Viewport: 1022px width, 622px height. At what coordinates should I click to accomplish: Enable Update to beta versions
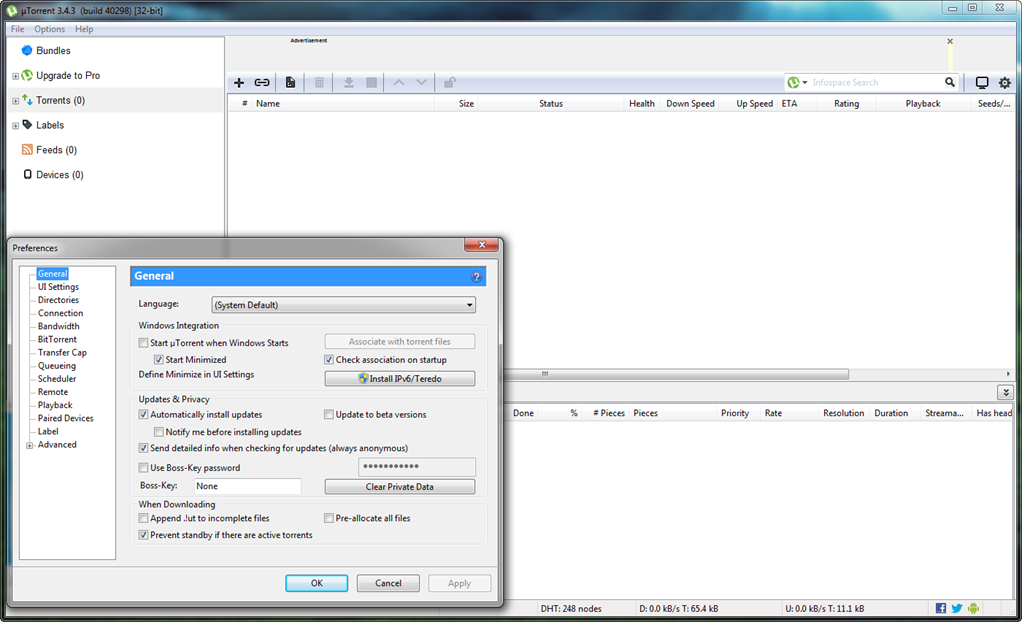coord(329,415)
